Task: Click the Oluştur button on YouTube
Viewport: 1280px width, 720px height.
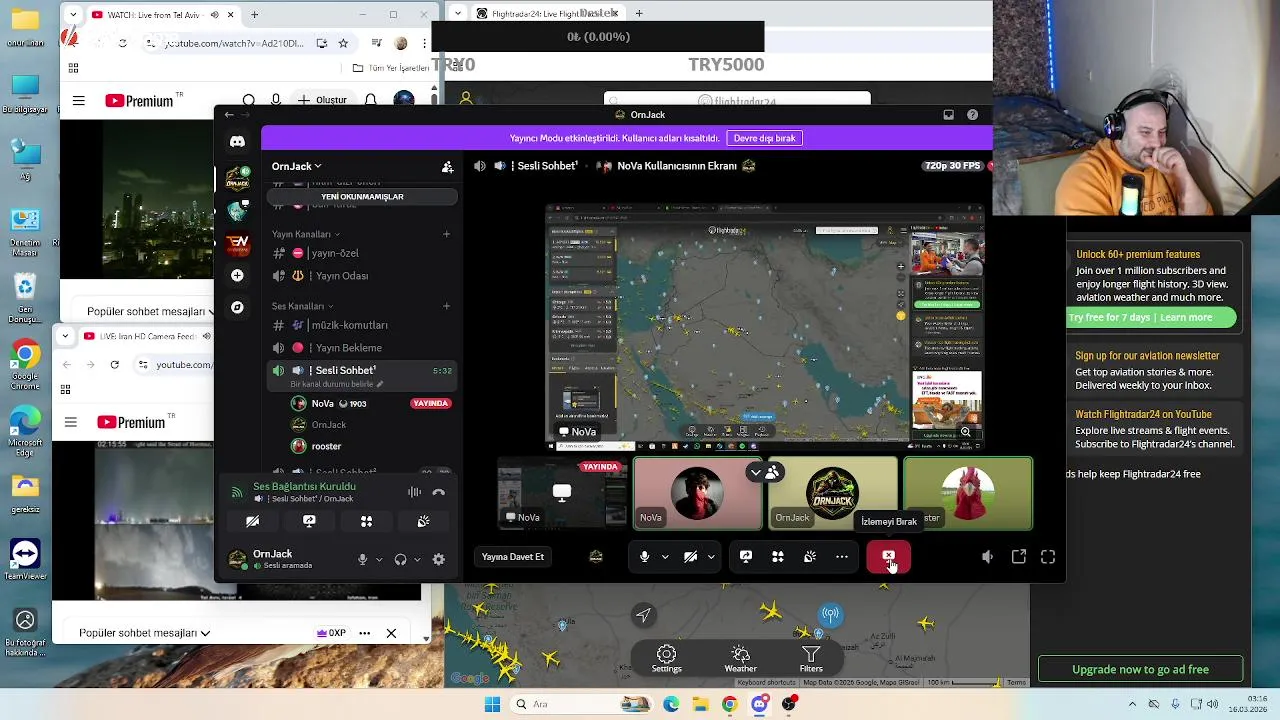Action: (x=322, y=100)
